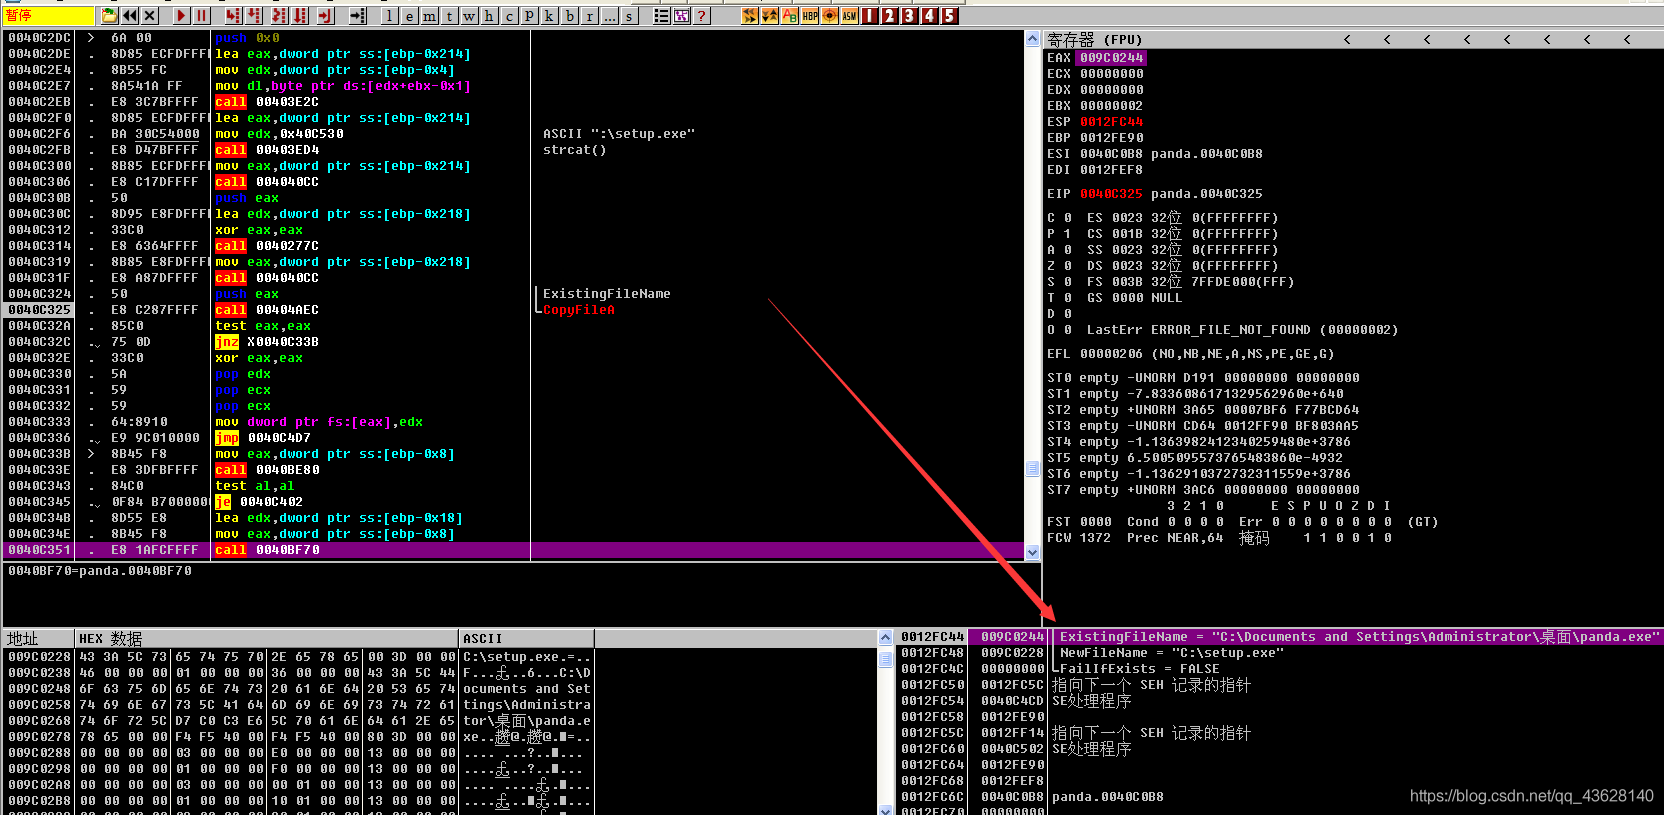Viewport: 1664px width, 815px height.
Task: Open the breakpoints 'b' window
Action: tap(570, 16)
